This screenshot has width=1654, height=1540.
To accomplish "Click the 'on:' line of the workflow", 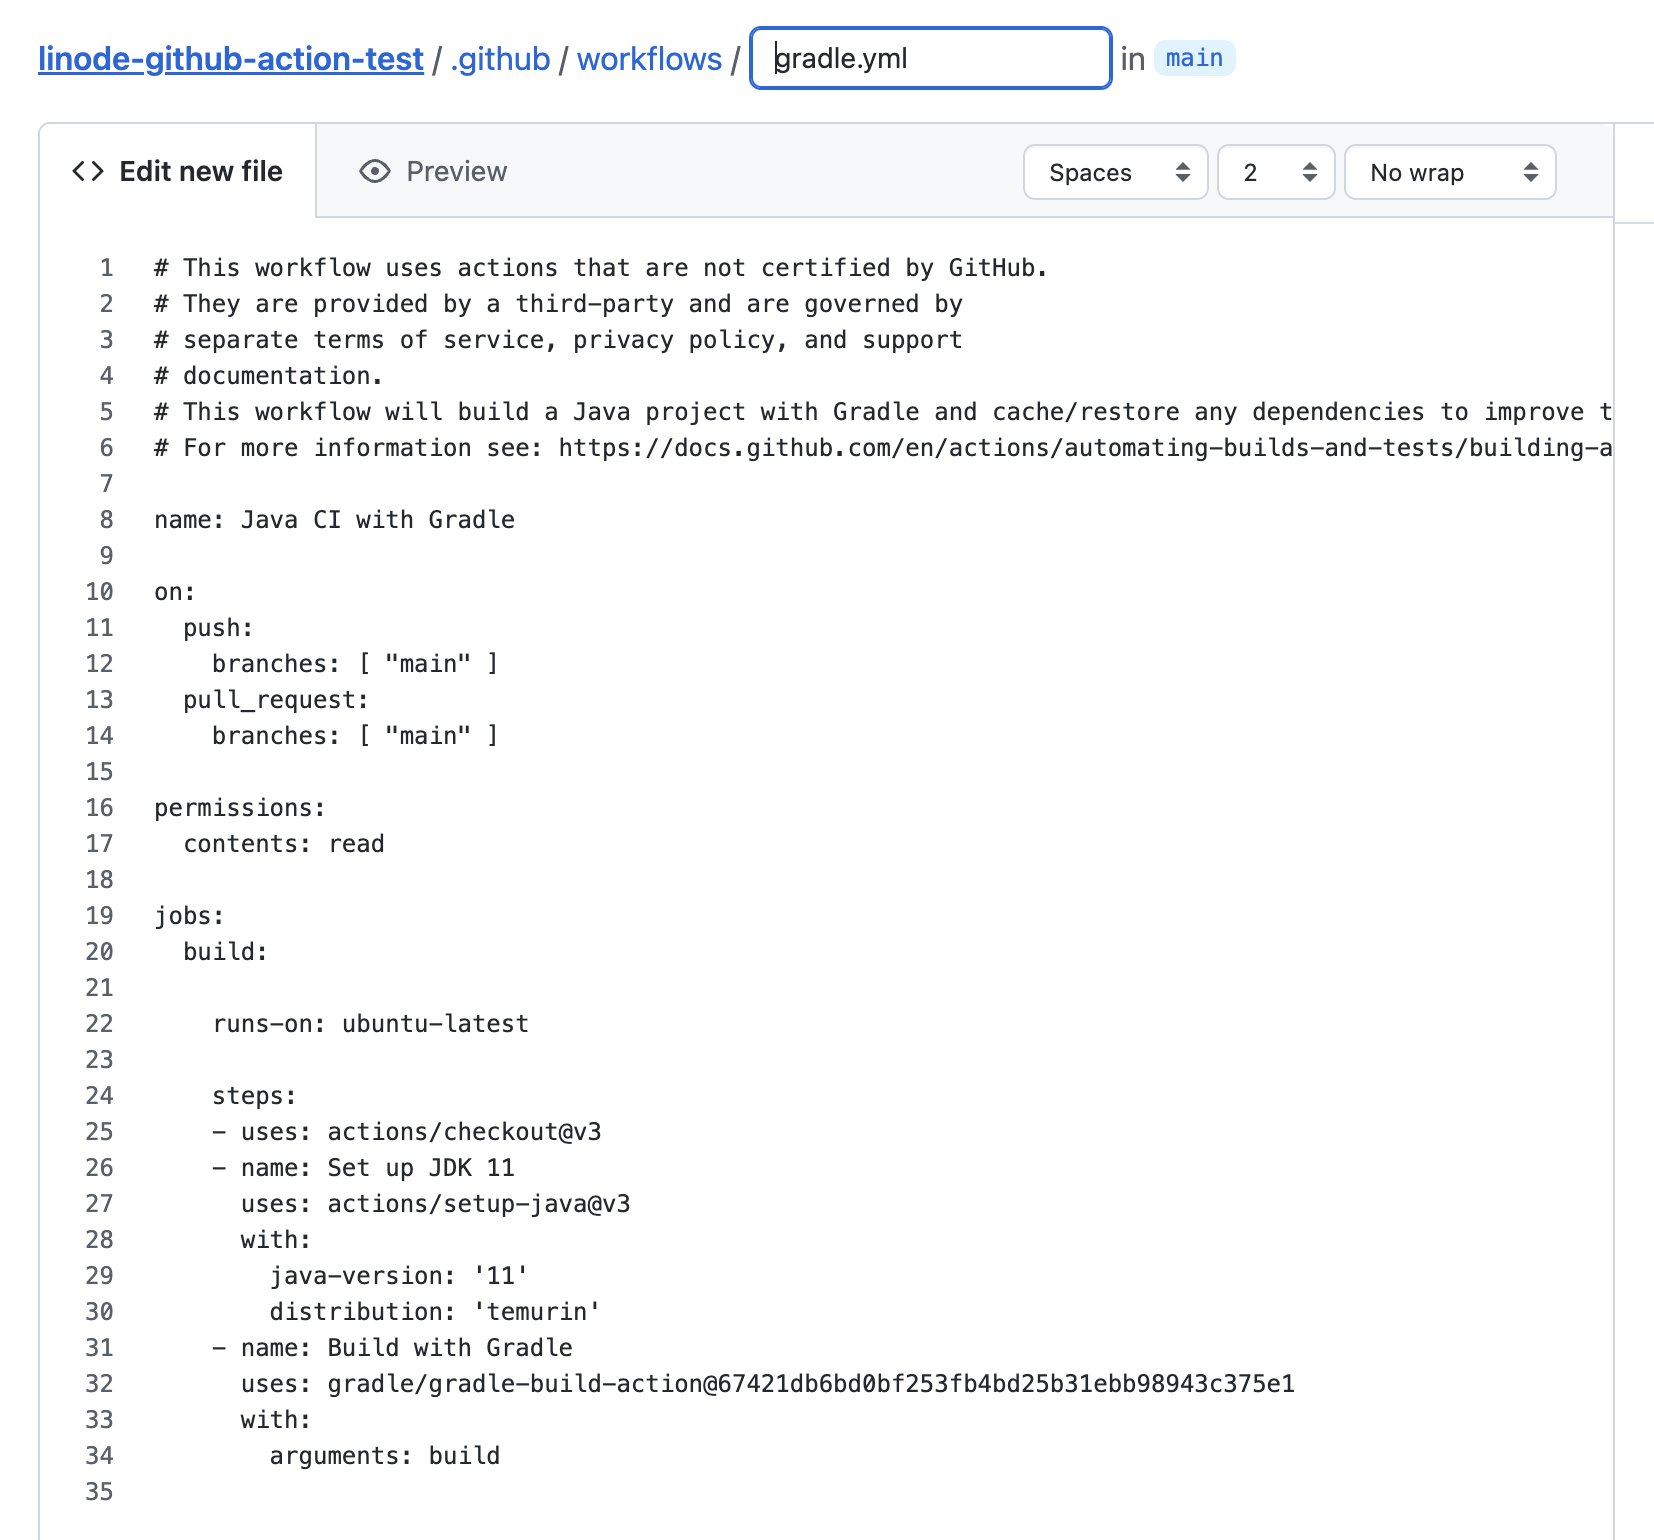I will click(175, 592).
